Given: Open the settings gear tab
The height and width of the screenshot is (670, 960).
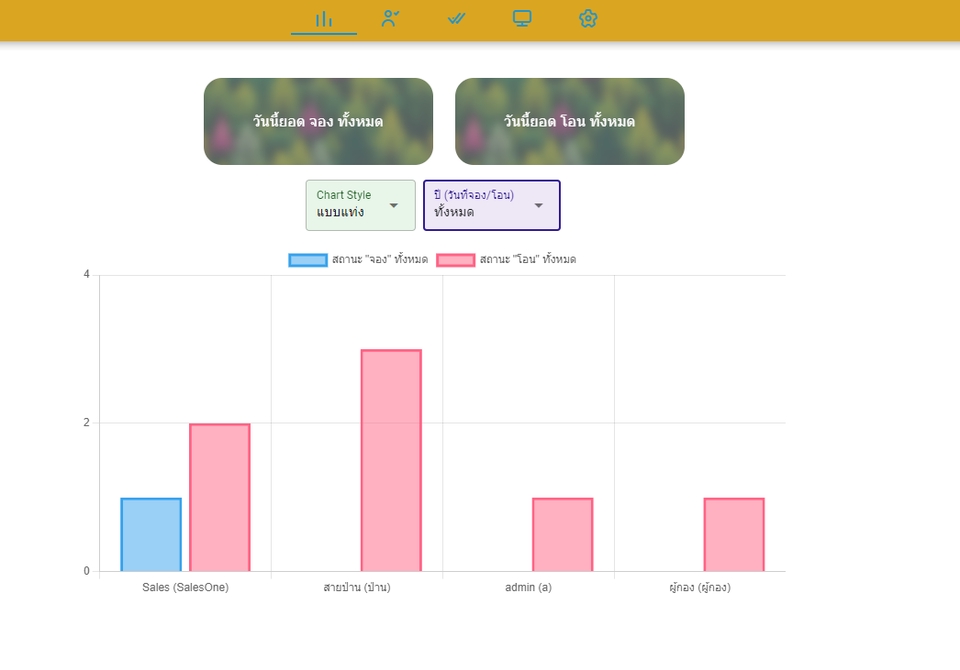Looking at the screenshot, I should 588,19.
